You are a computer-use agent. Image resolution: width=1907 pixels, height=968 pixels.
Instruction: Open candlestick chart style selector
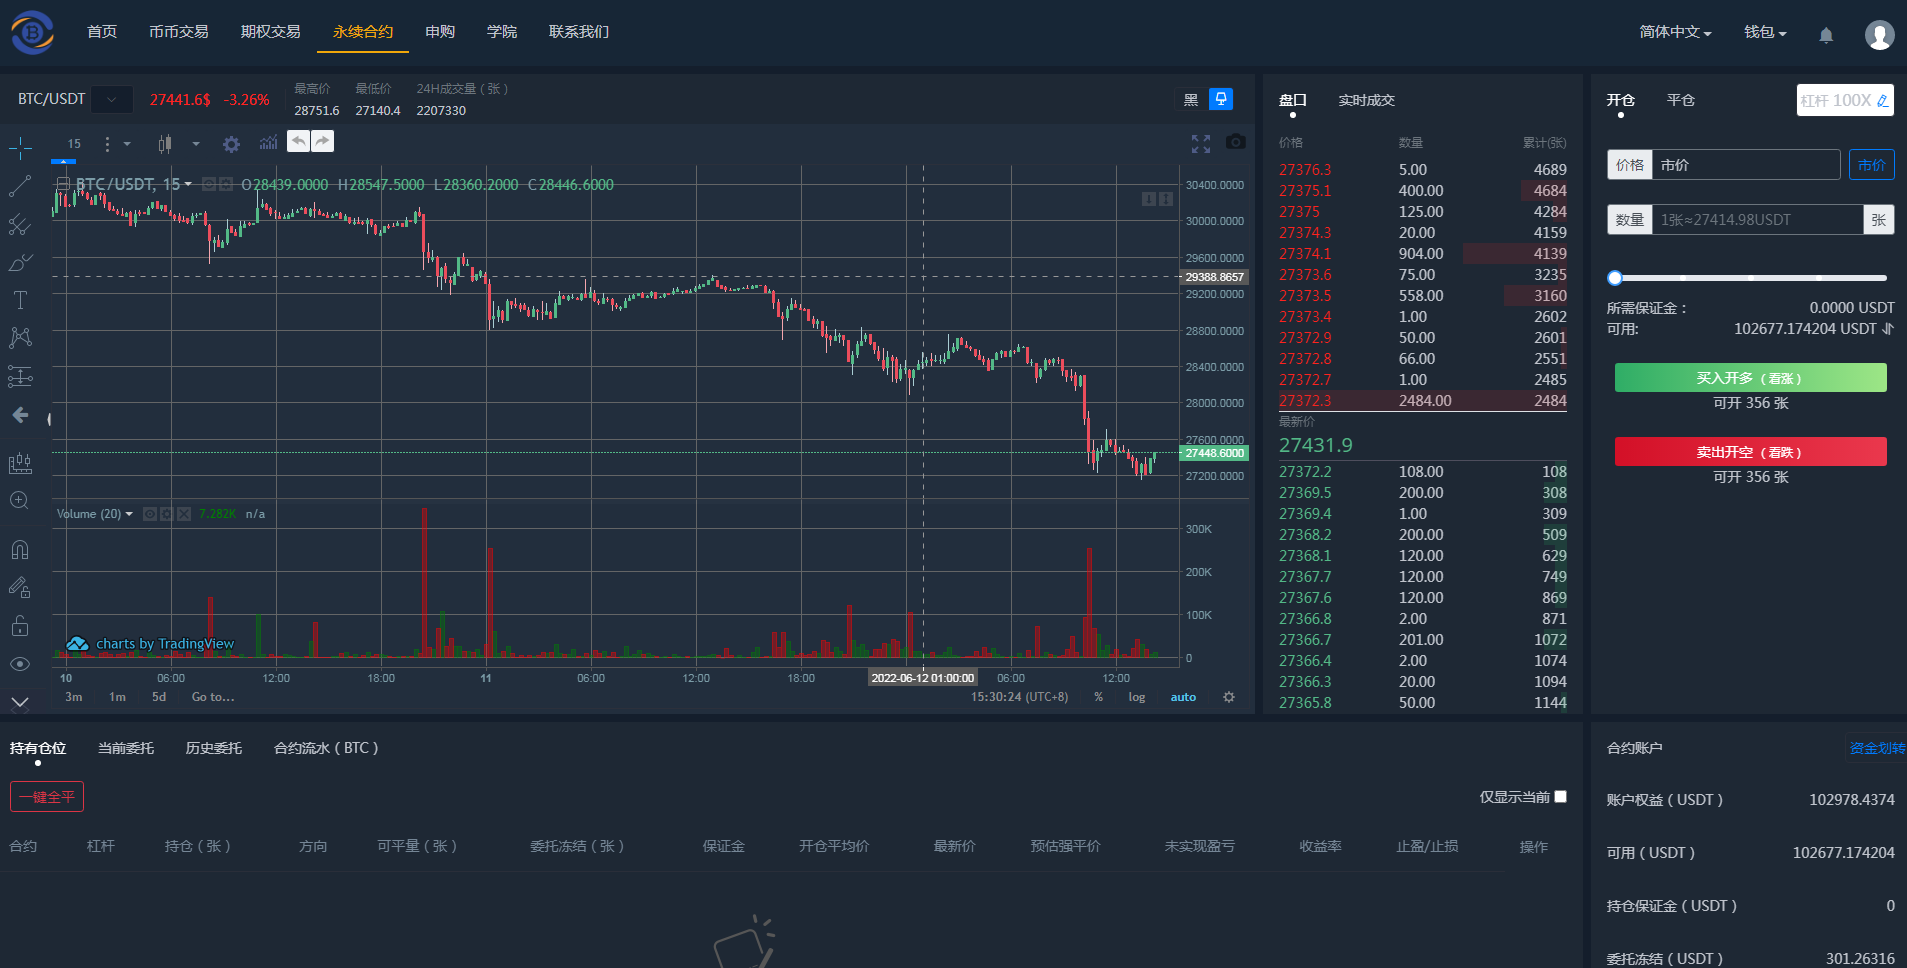click(165, 144)
